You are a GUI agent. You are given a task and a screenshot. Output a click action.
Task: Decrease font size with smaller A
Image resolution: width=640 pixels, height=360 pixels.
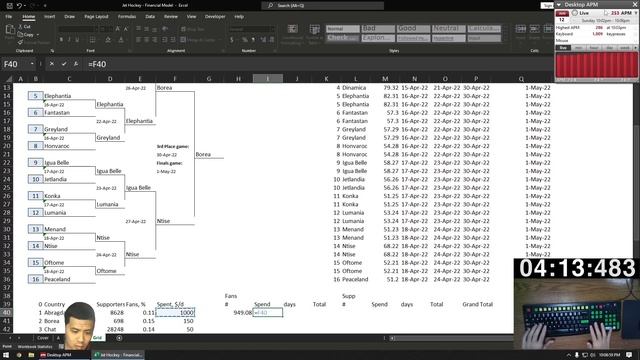(x=126, y=29)
